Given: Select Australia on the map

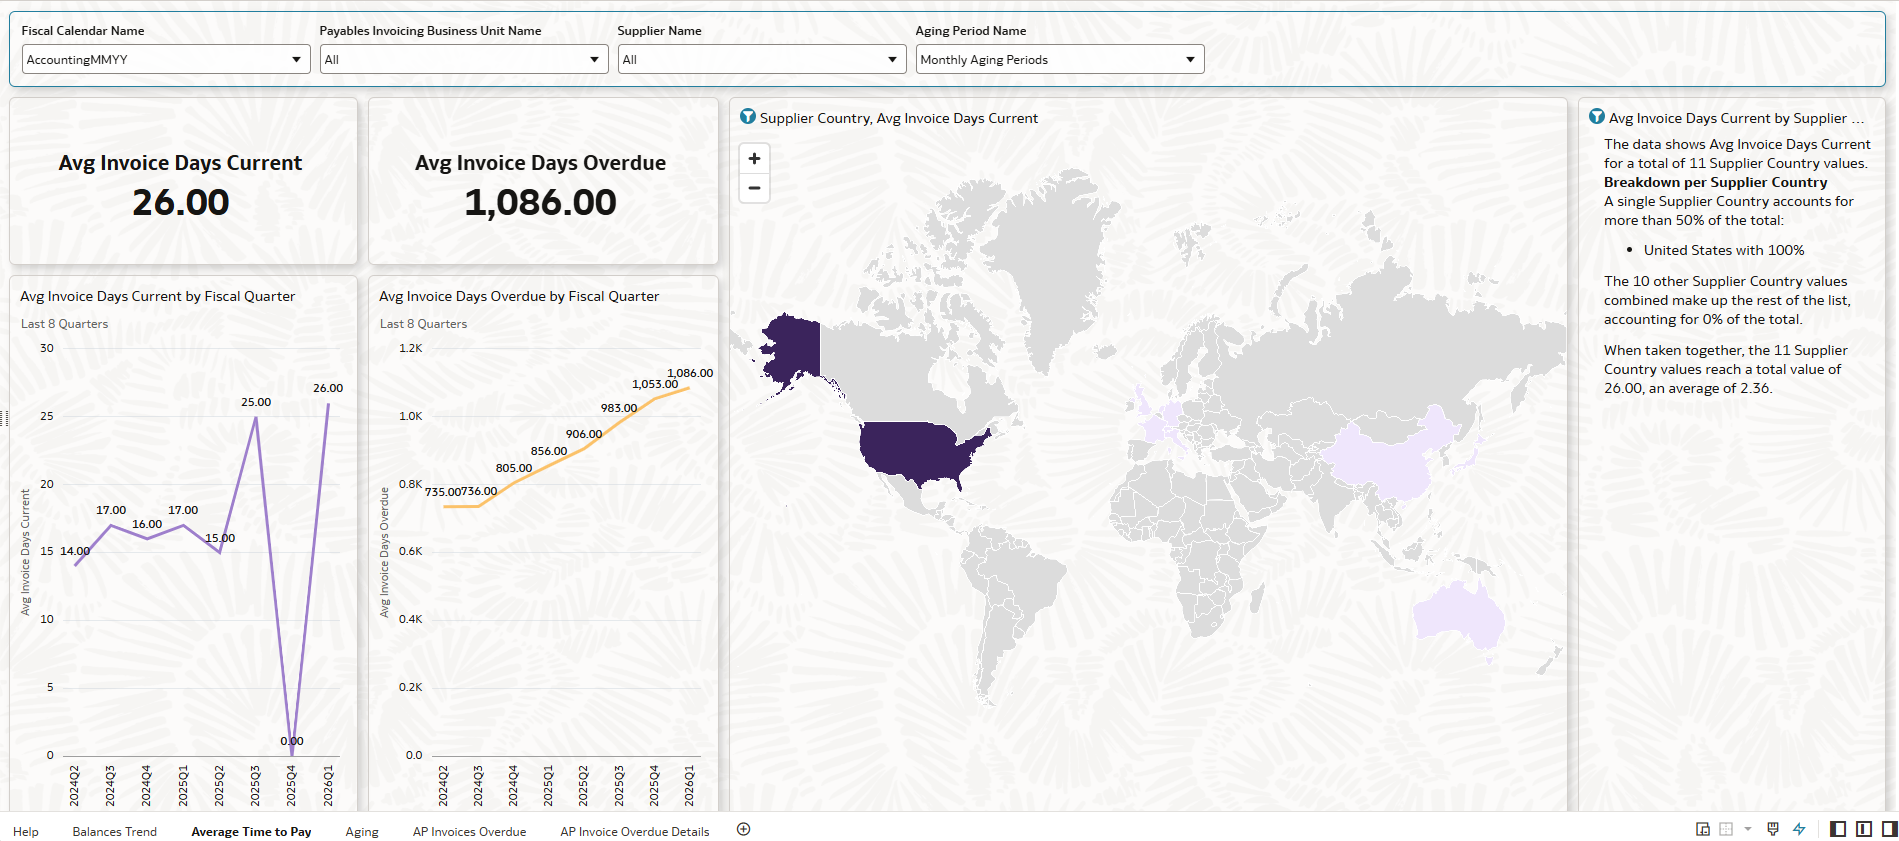Looking at the screenshot, I should tap(1460, 618).
